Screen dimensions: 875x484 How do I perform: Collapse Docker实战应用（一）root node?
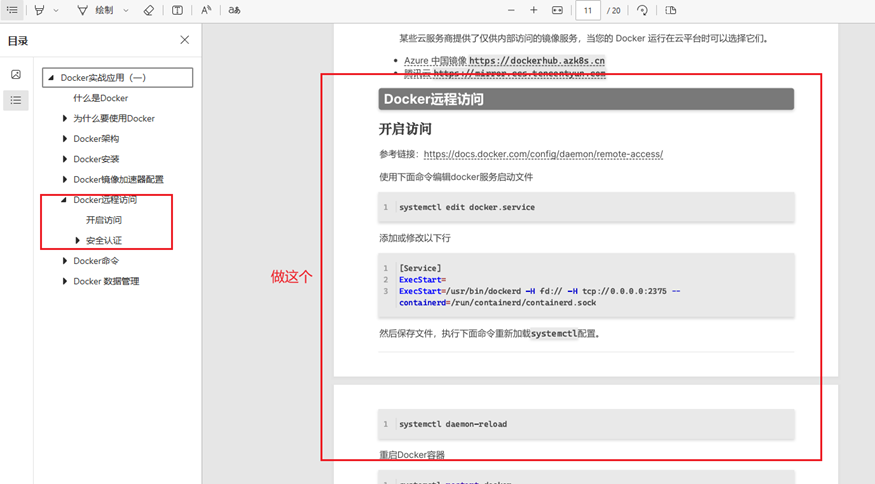point(51,78)
